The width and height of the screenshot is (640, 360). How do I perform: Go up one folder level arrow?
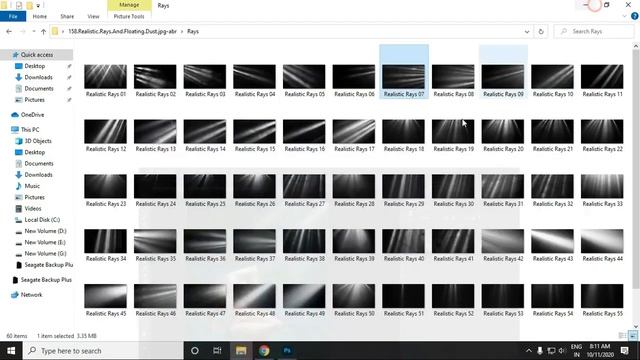[x=43, y=31]
